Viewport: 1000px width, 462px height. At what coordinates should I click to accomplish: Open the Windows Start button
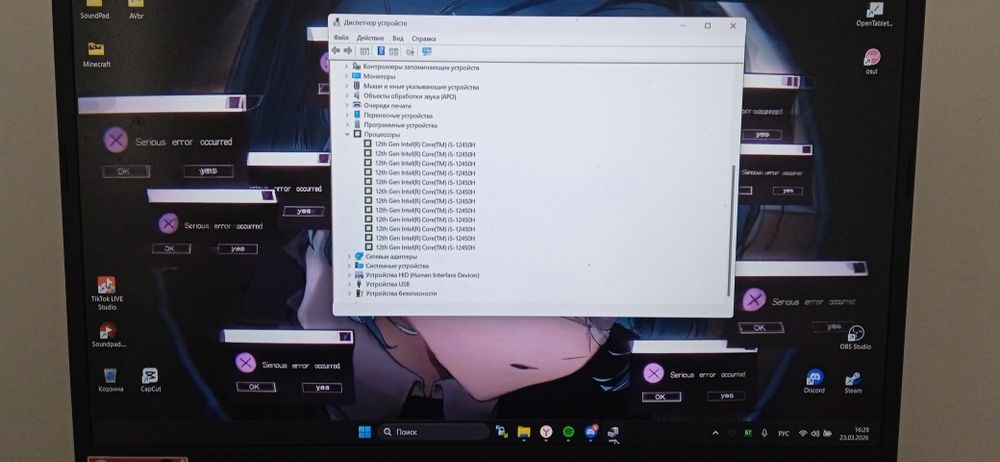pyautogui.click(x=365, y=432)
